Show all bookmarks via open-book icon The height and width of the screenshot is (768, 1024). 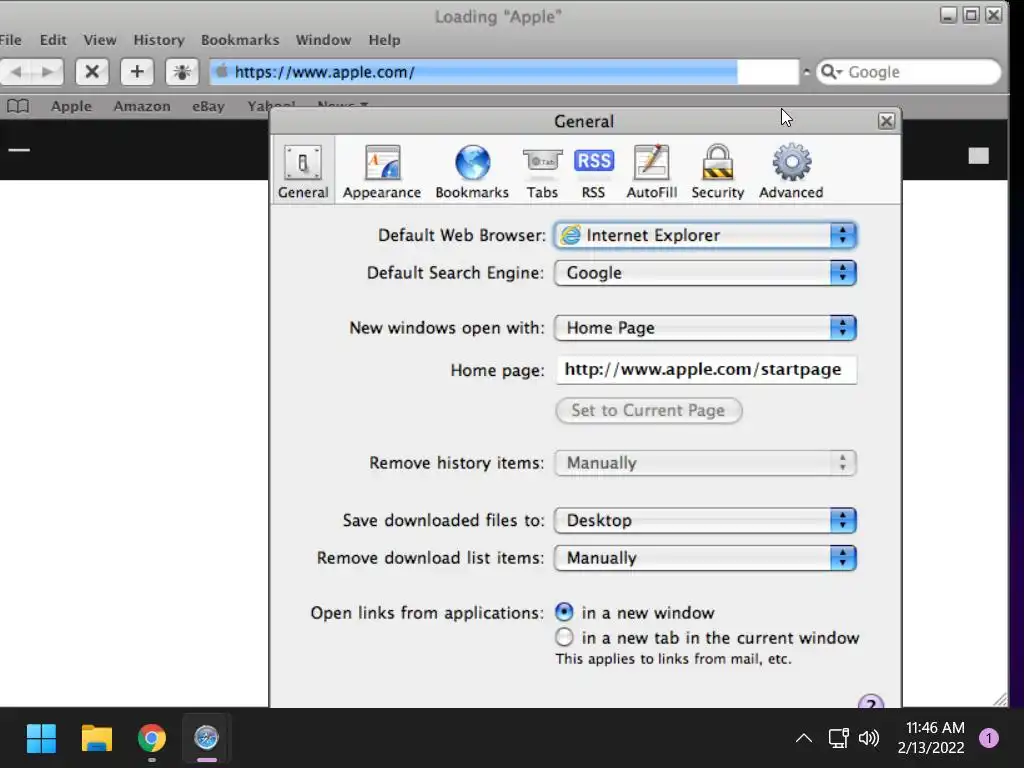[18, 106]
